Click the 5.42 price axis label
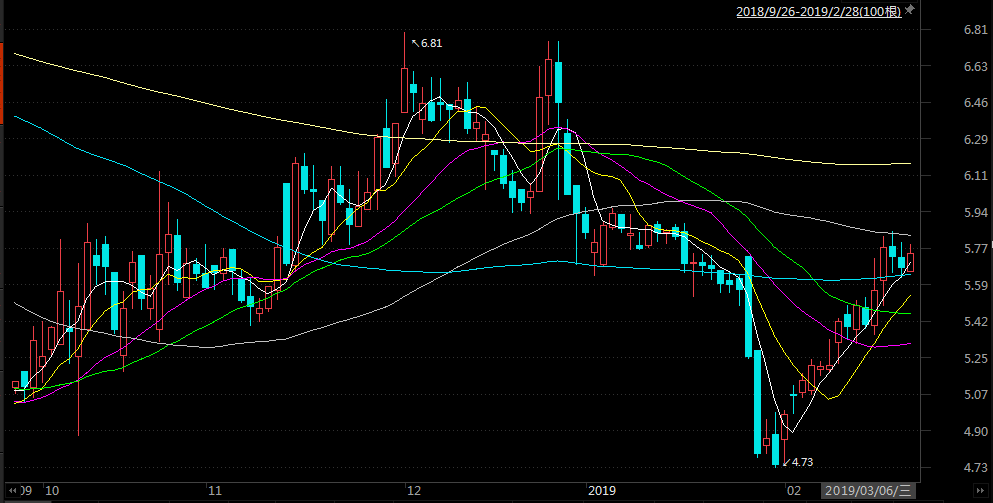993x503 pixels. (x=975, y=321)
